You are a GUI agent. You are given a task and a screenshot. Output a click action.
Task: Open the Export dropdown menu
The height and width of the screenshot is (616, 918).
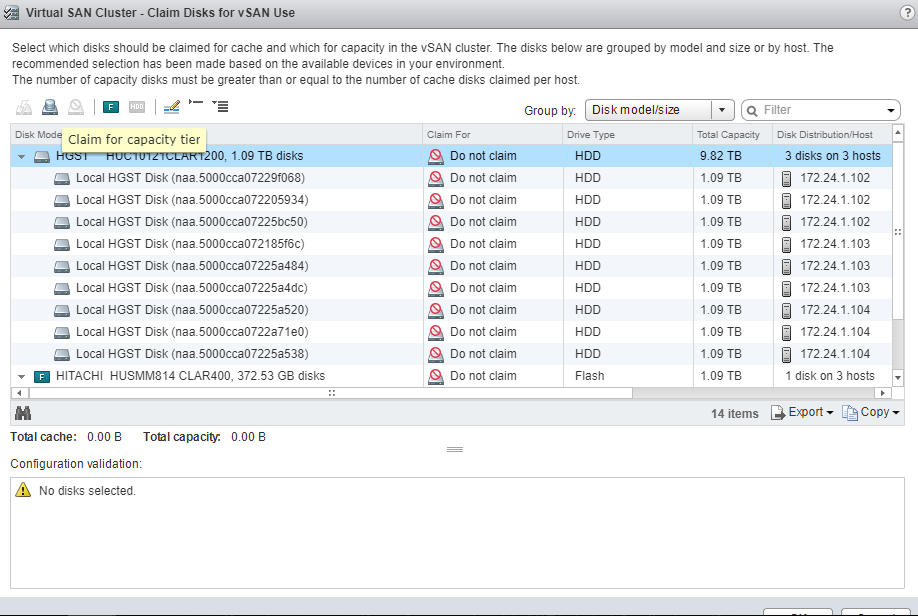[802, 413]
